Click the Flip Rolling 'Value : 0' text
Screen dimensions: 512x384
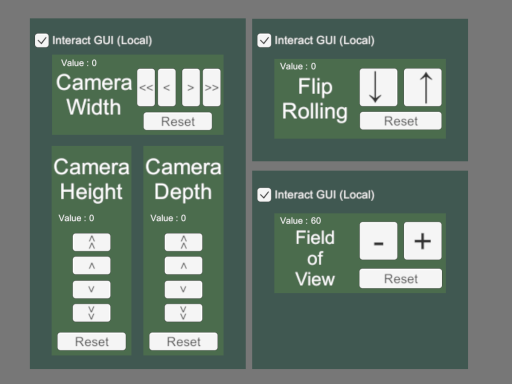[x=298, y=66]
